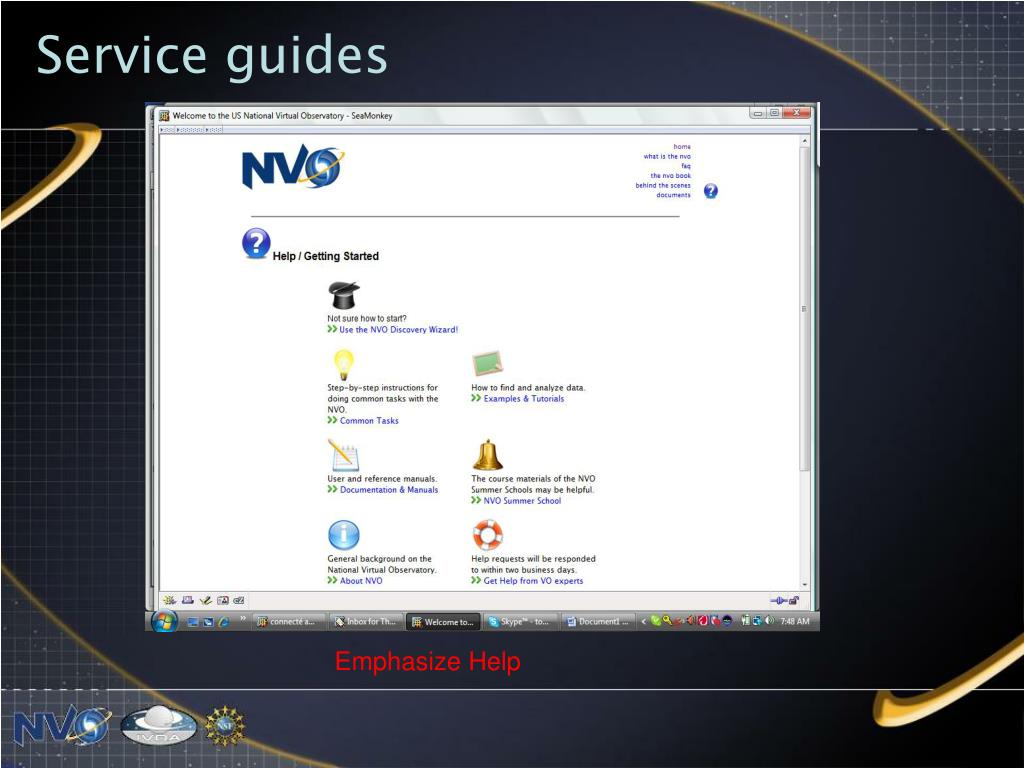Click 'Get Help from VO experts' link
Image resolution: width=1024 pixels, height=768 pixels.
533,581
